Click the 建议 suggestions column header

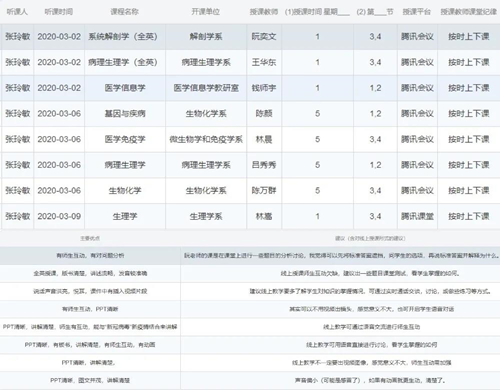click(x=370, y=238)
